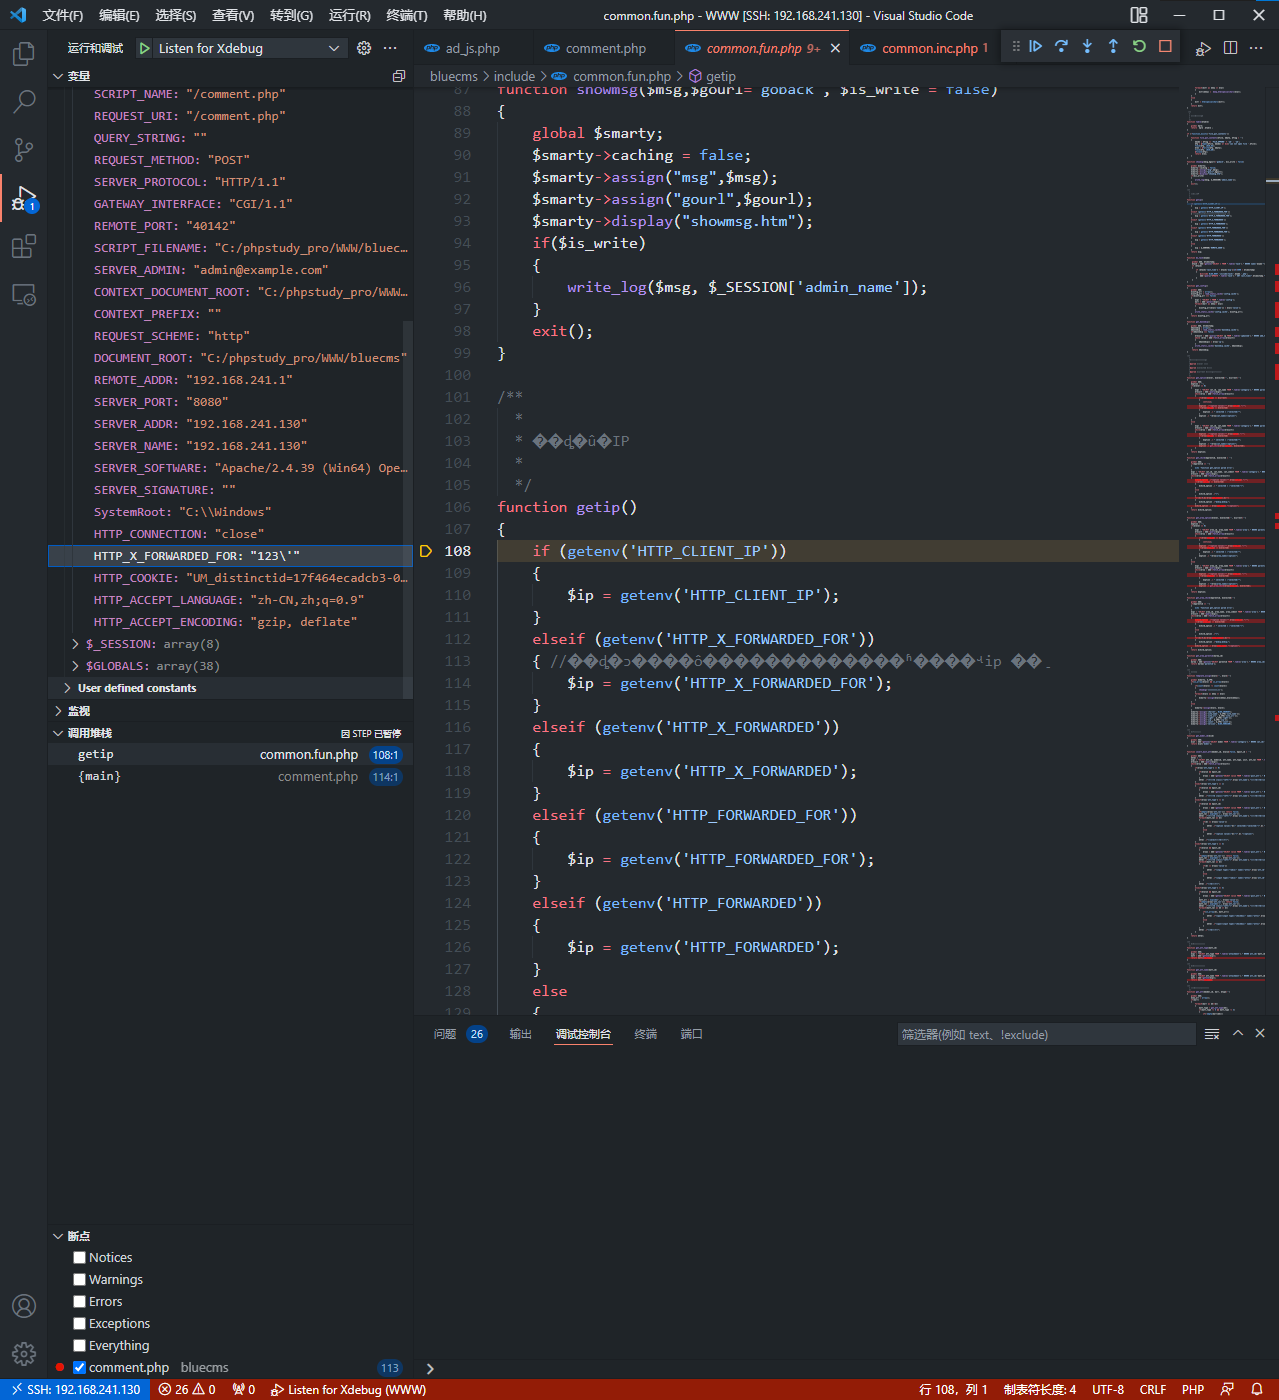
Task: Click the debug console filter input
Action: [1046, 1034]
